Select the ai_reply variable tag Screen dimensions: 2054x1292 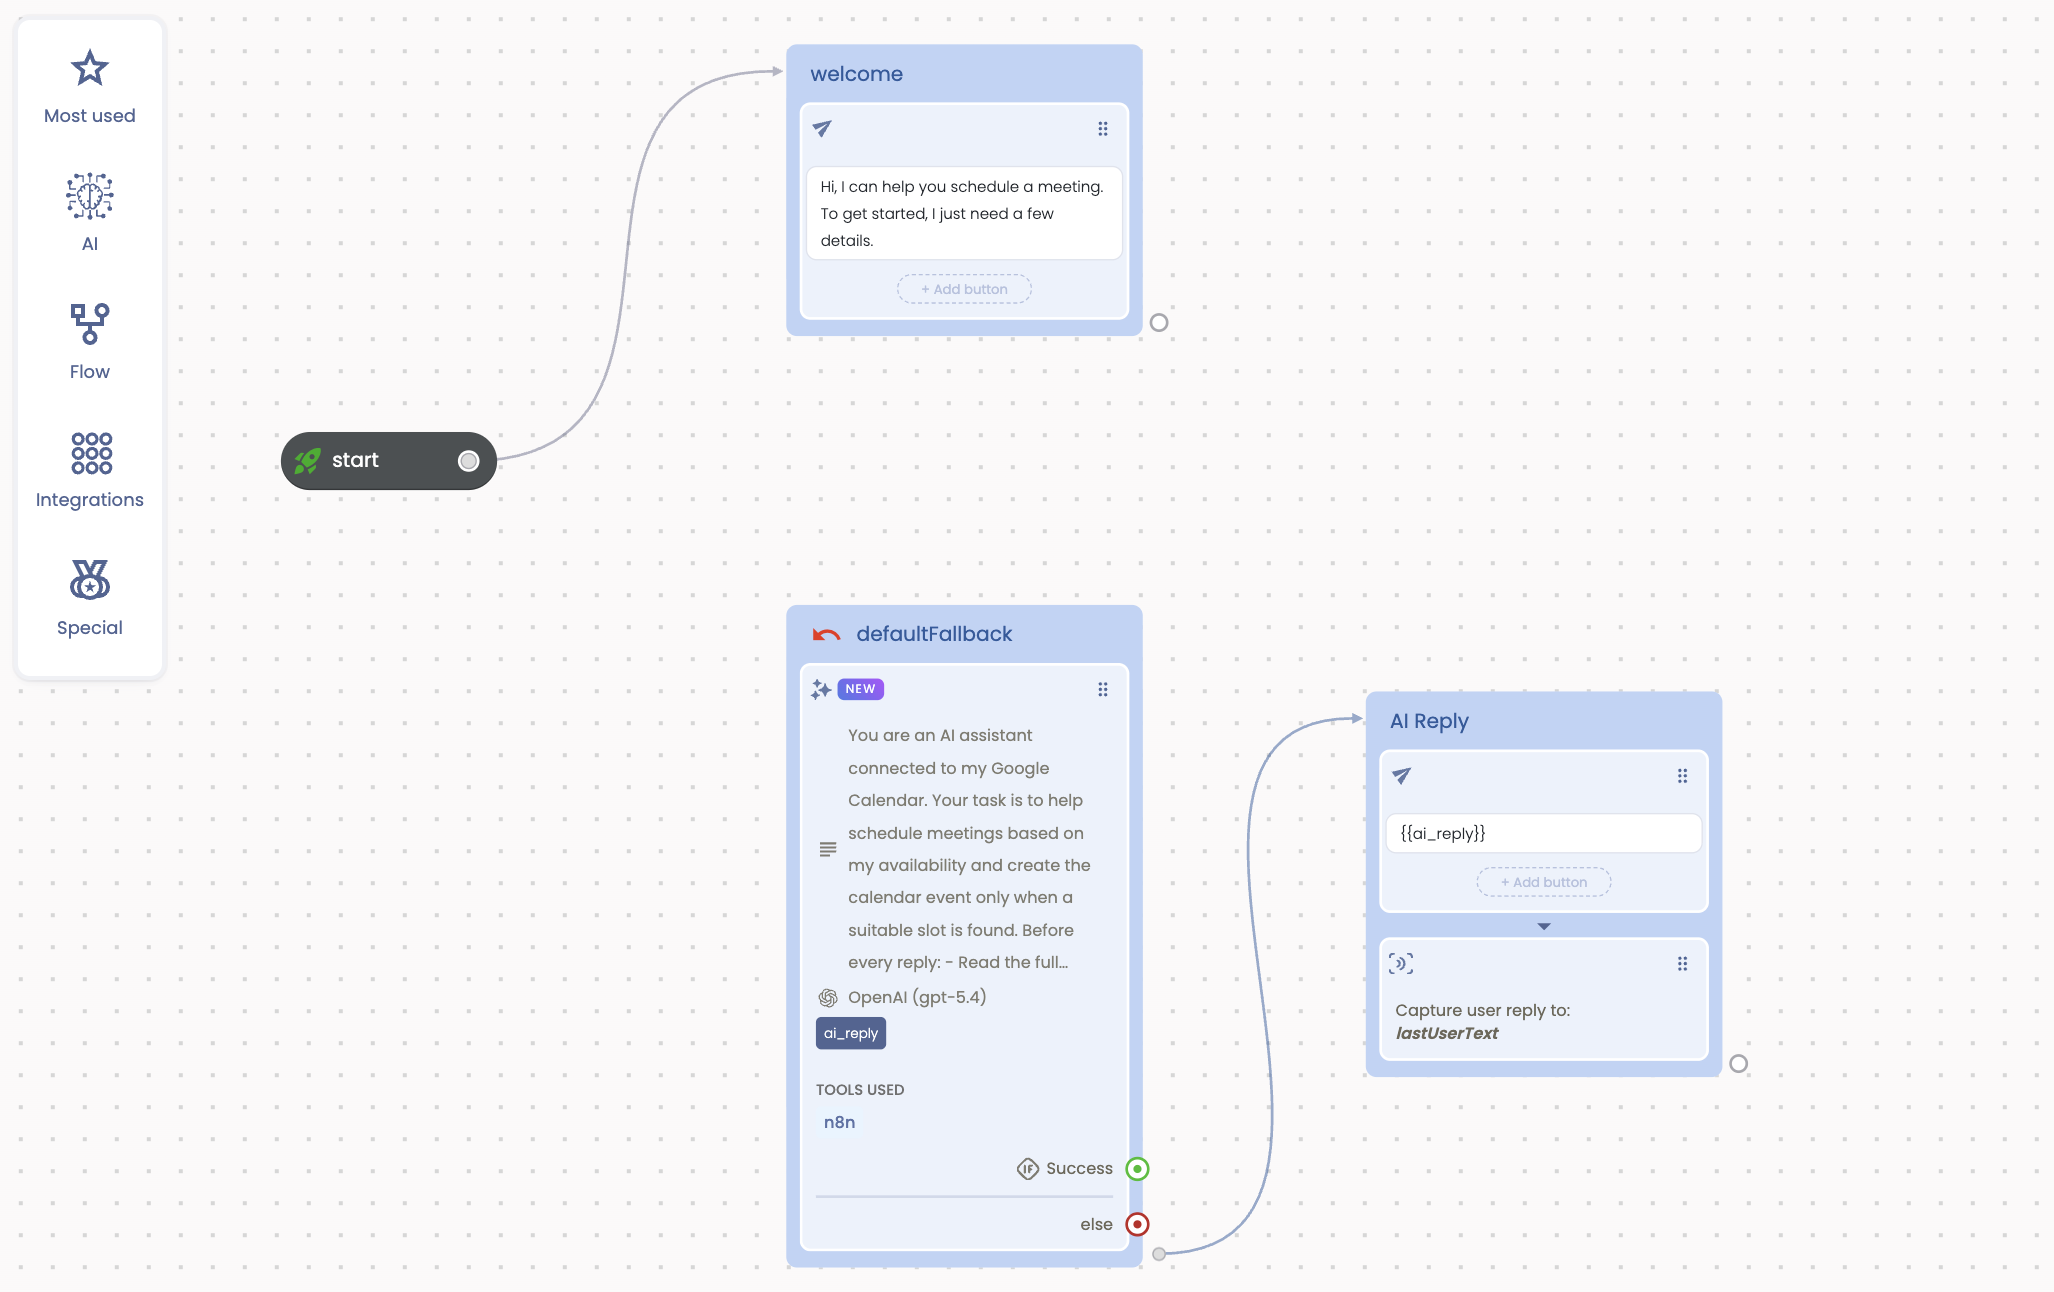[850, 1033]
